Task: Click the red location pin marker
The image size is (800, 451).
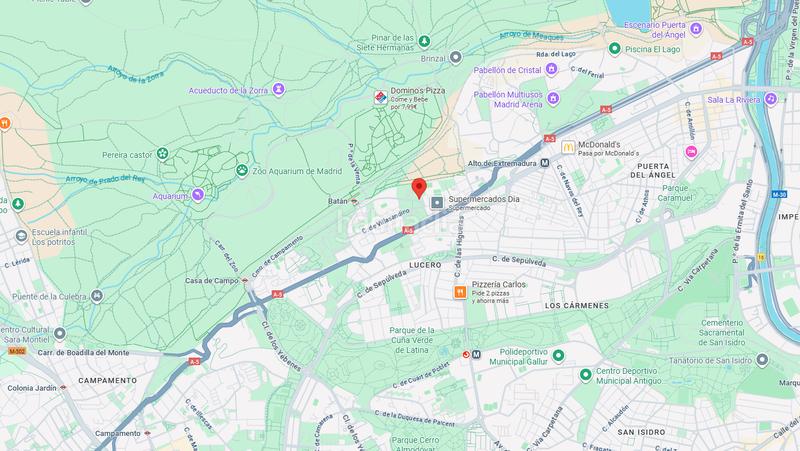Action: tap(419, 188)
